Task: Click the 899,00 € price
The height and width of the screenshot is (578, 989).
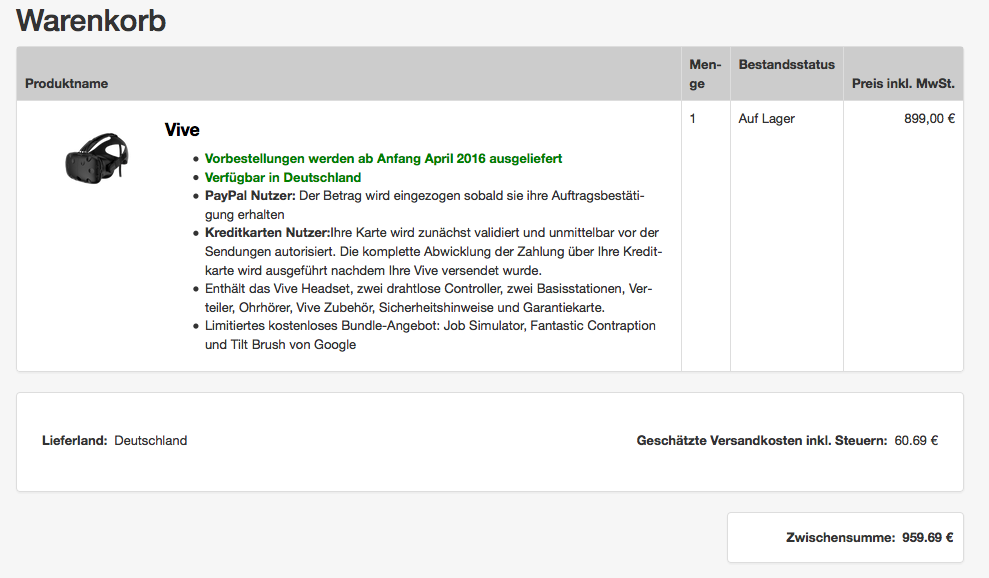Action: point(929,119)
